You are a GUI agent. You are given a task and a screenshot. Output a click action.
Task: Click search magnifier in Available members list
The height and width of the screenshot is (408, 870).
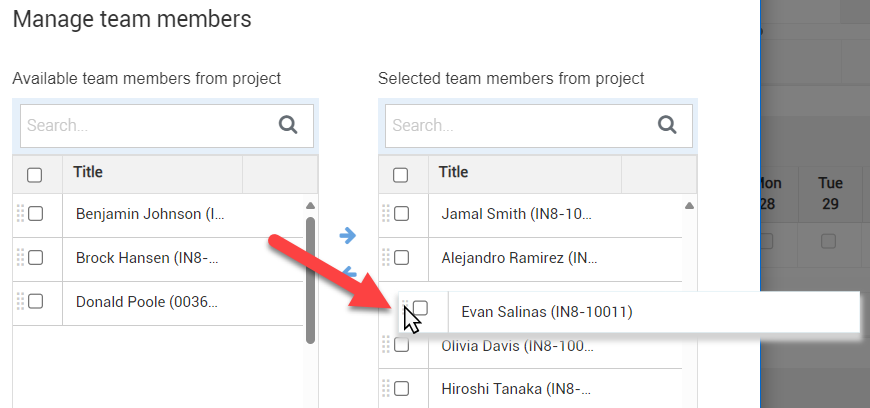pos(289,125)
